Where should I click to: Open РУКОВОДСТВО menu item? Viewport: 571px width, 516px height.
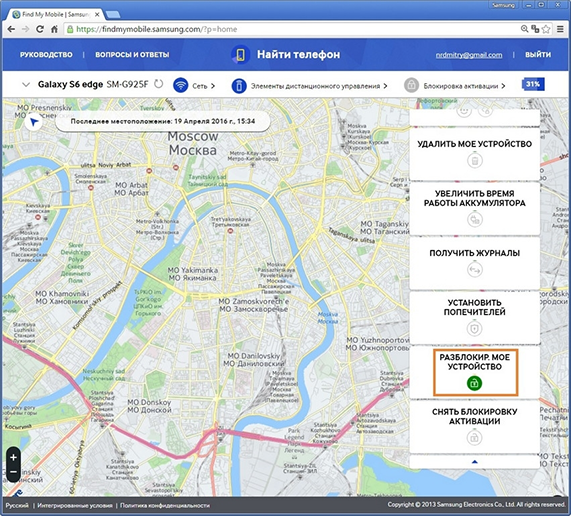click(46, 55)
